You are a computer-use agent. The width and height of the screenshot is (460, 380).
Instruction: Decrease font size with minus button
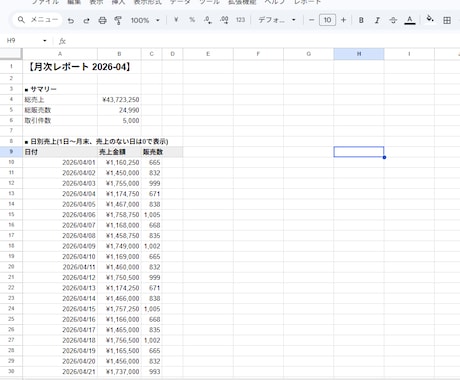pyautogui.click(x=311, y=20)
